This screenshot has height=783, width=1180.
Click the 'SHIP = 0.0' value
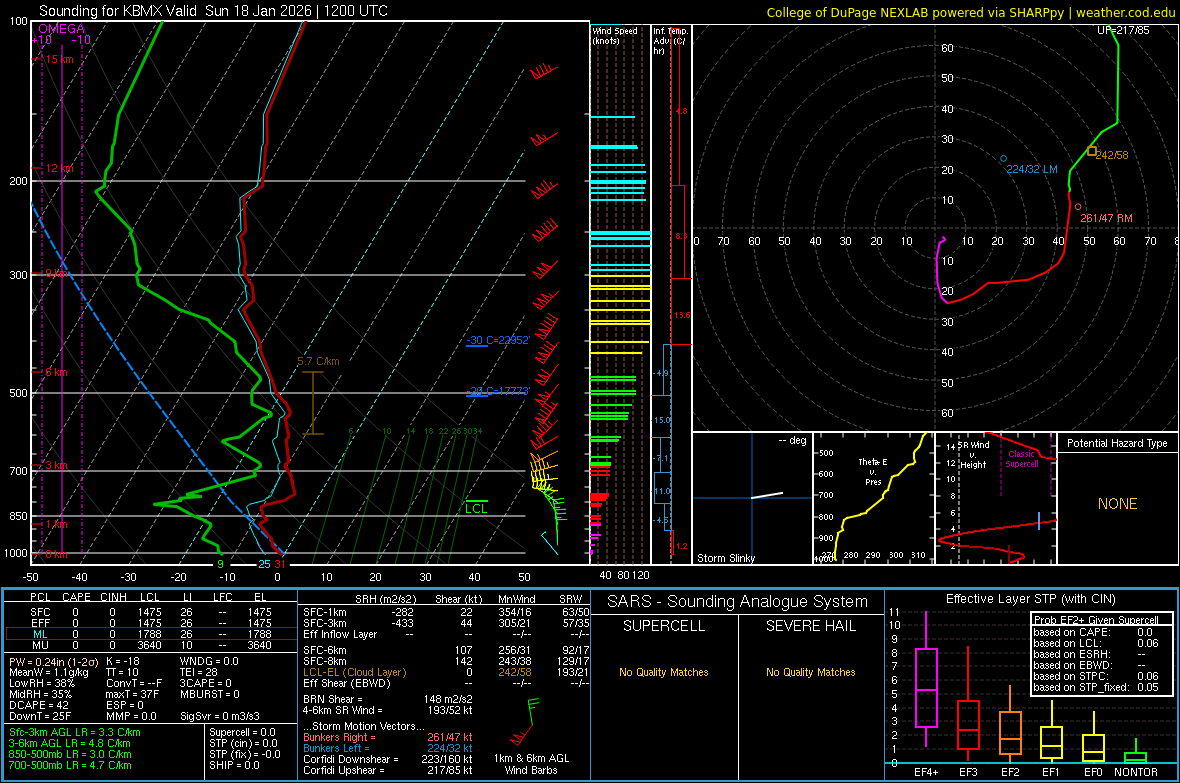coord(234,765)
